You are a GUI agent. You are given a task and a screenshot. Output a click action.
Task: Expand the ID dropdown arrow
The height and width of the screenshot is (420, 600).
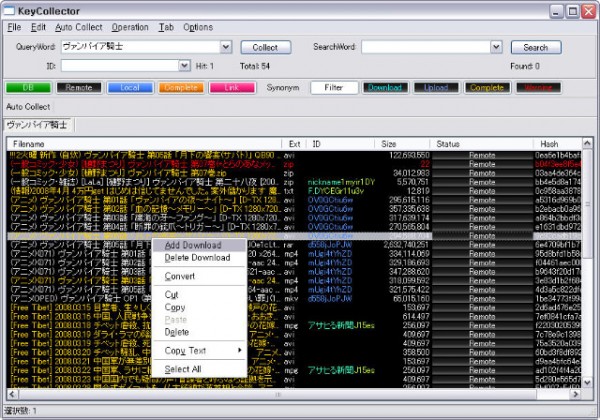pyautogui.click(x=184, y=66)
